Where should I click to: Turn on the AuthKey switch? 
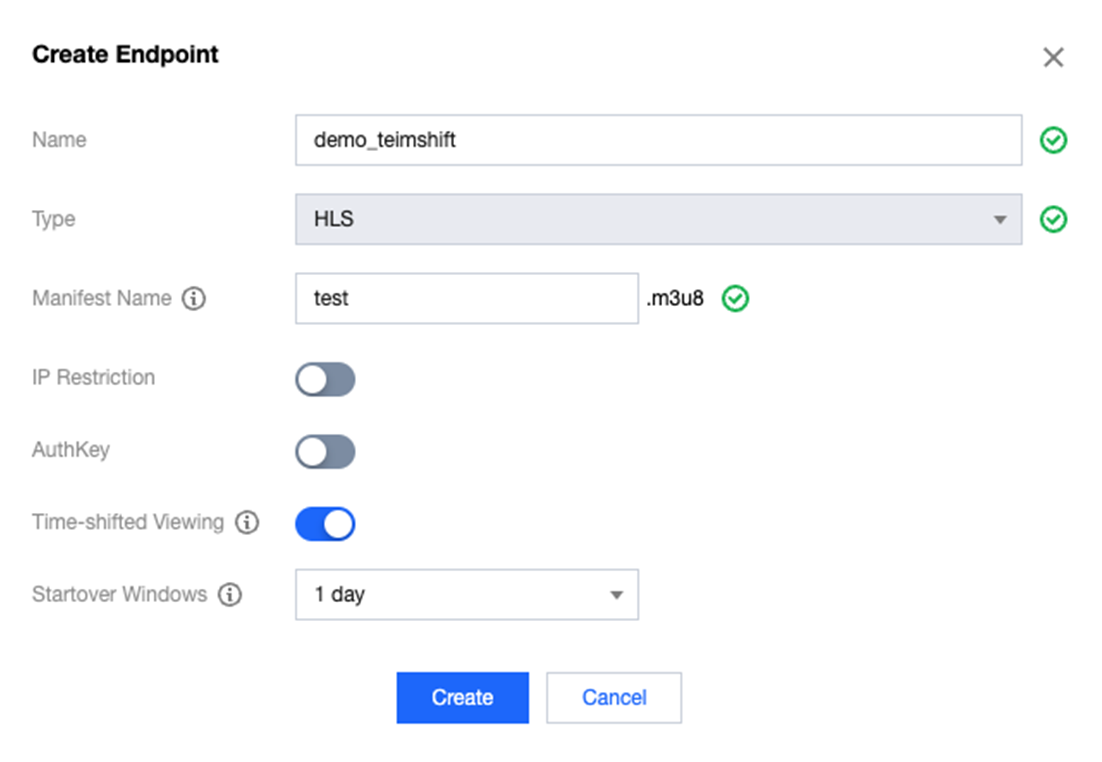click(325, 451)
